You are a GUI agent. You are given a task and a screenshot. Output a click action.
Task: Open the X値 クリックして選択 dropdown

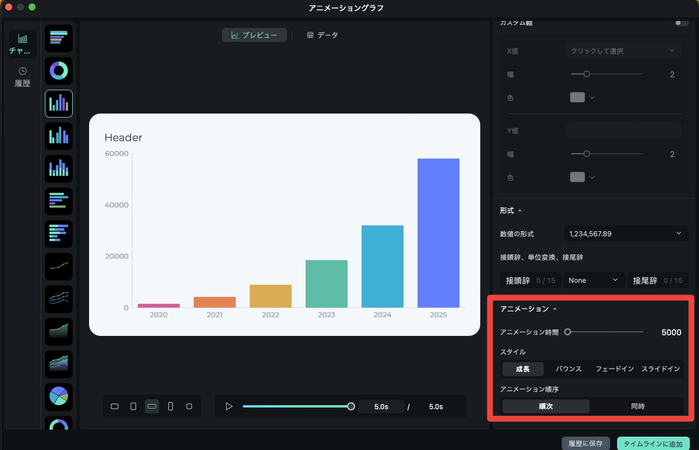(x=623, y=51)
